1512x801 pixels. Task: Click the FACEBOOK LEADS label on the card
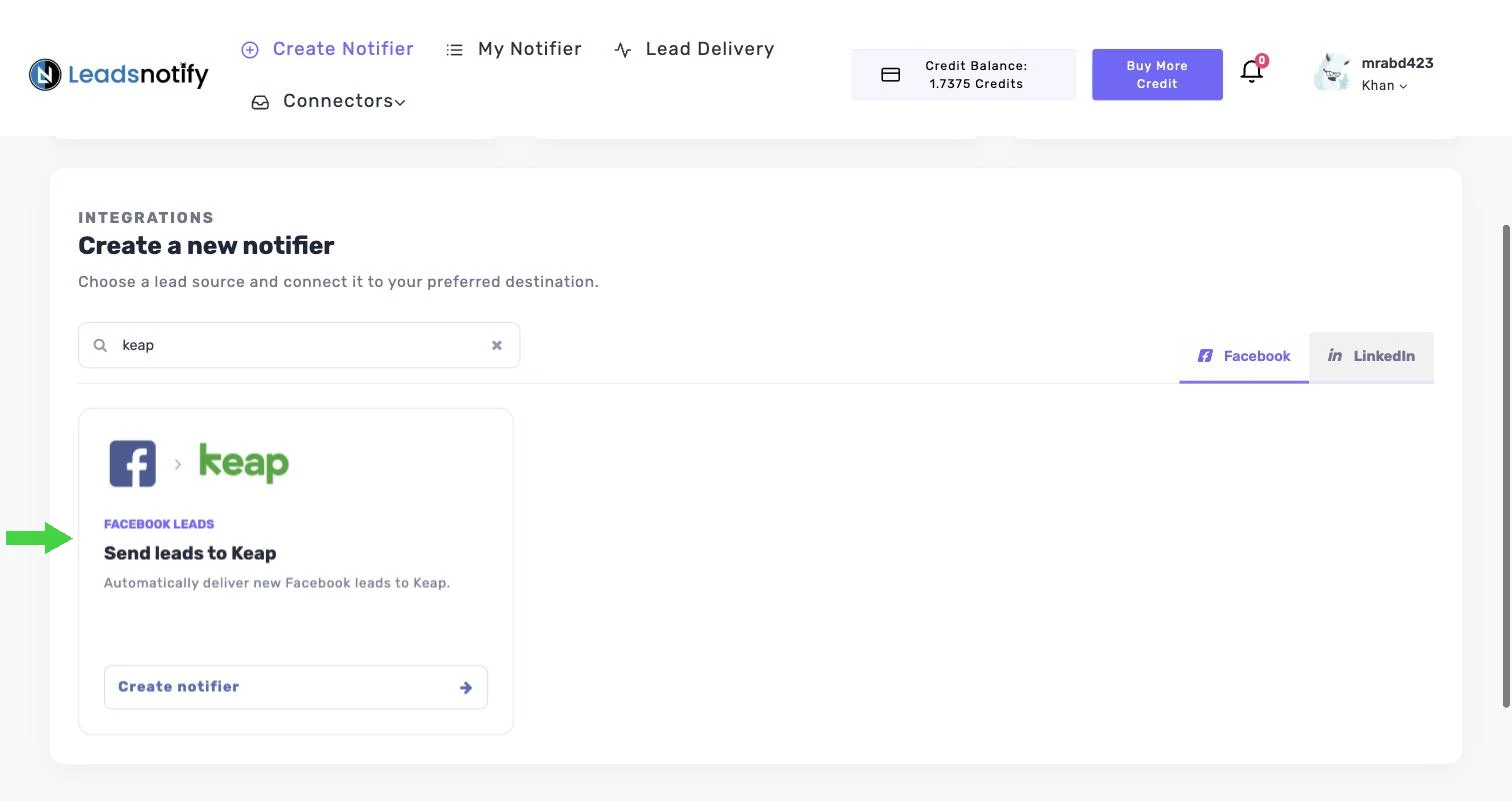coord(159,524)
